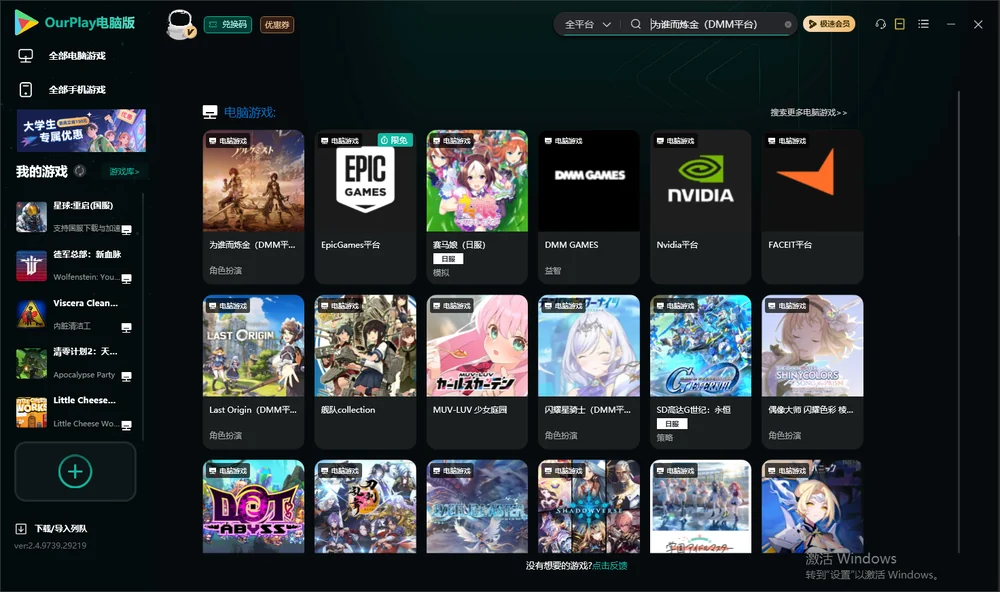Open the EpicGames平台 card

point(365,207)
